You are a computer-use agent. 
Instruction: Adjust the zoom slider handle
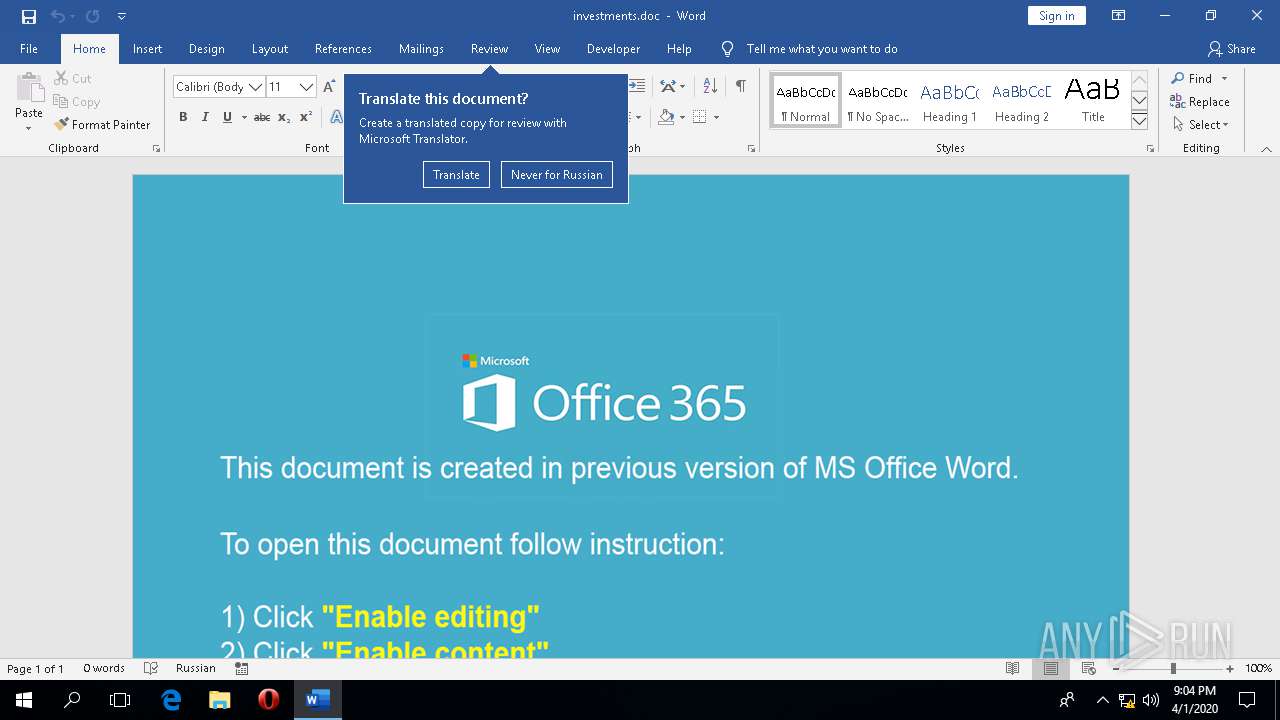click(x=1173, y=669)
